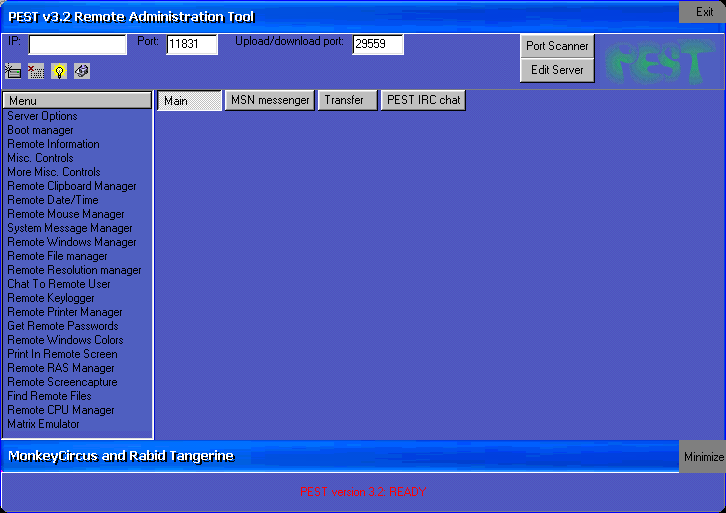The width and height of the screenshot is (726, 513).
Task: Switch to the Transfer tab
Action: [x=347, y=100]
